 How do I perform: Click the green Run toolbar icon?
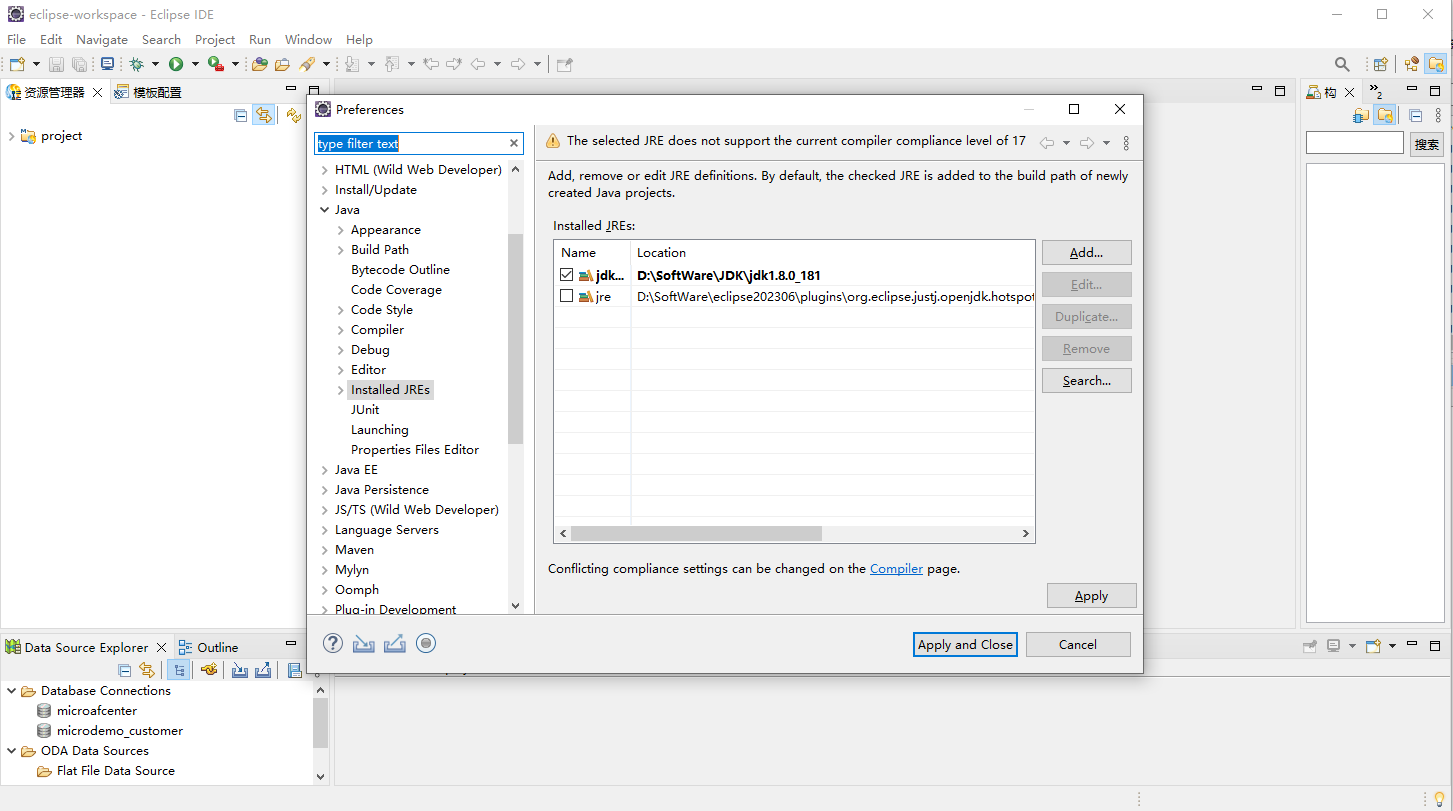click(x=176, y=64)
